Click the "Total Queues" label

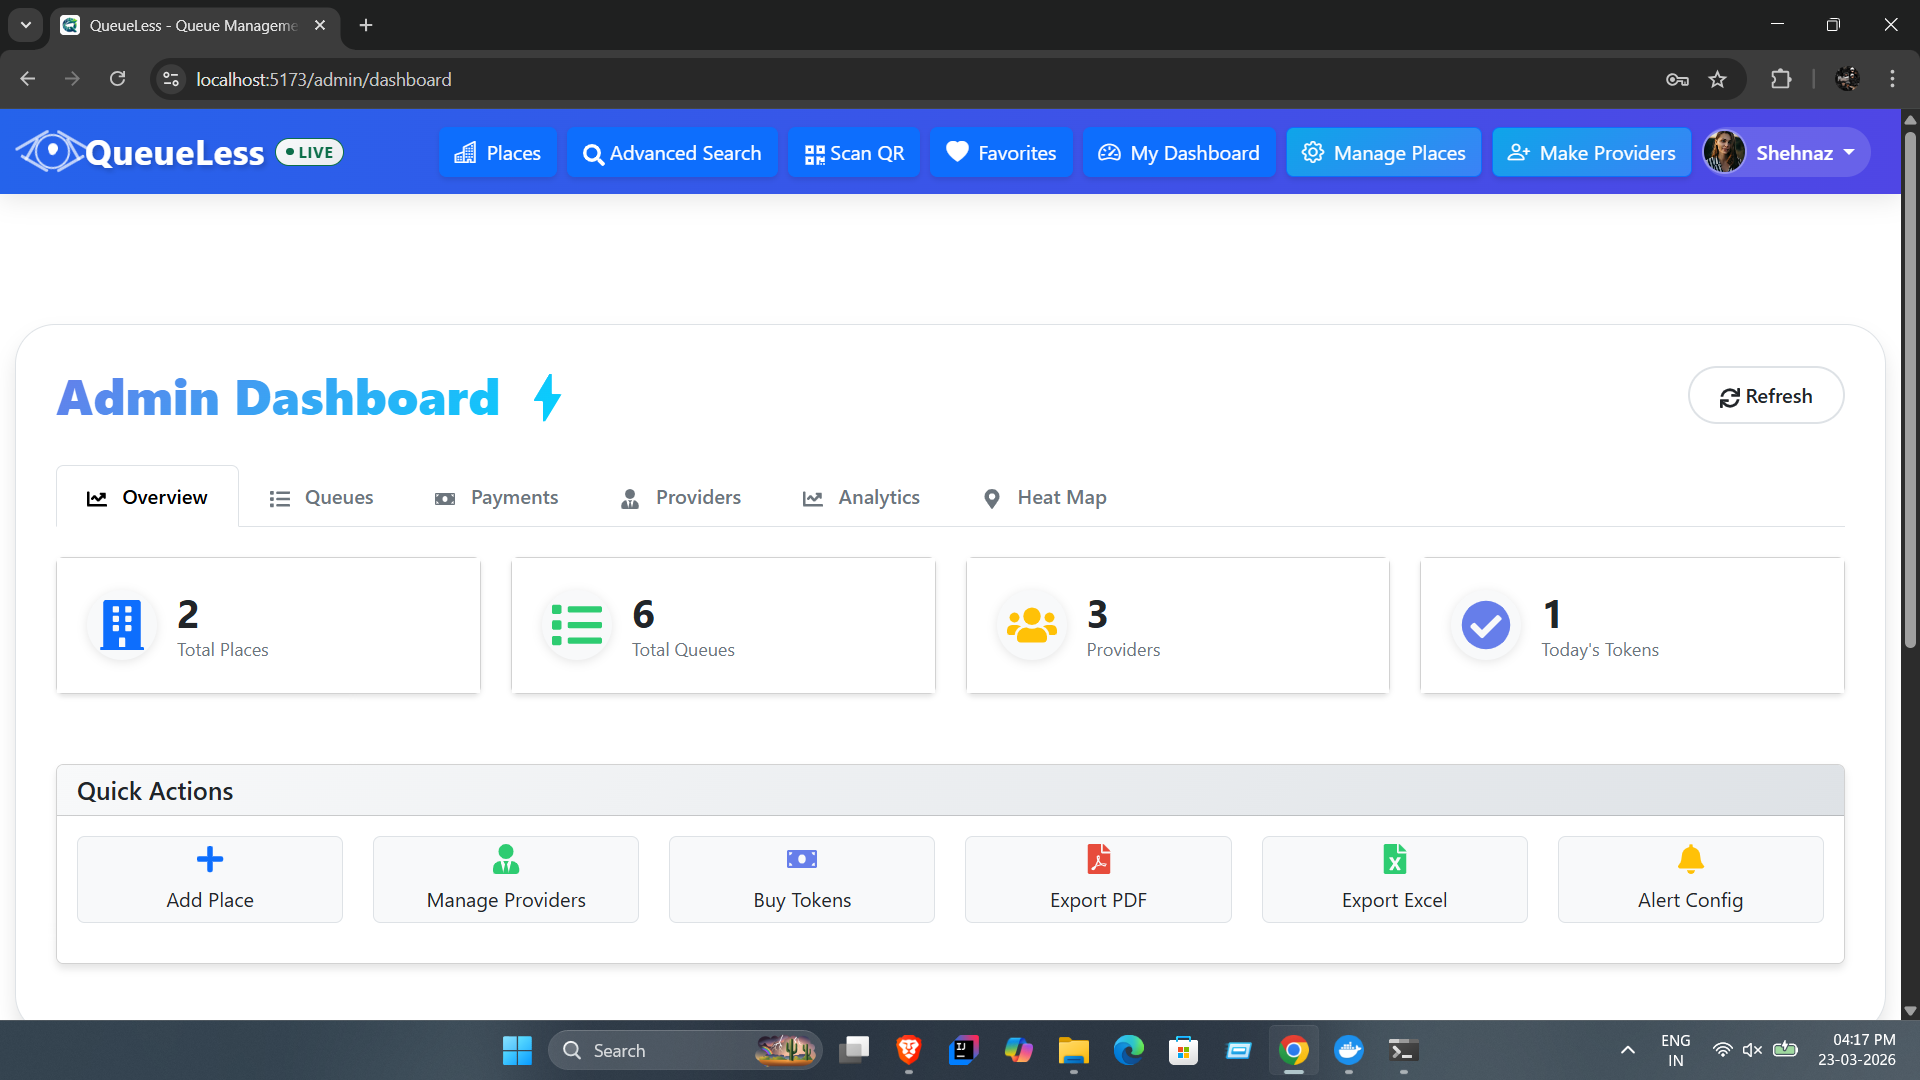pyautogui.click(x=683, y=650)
